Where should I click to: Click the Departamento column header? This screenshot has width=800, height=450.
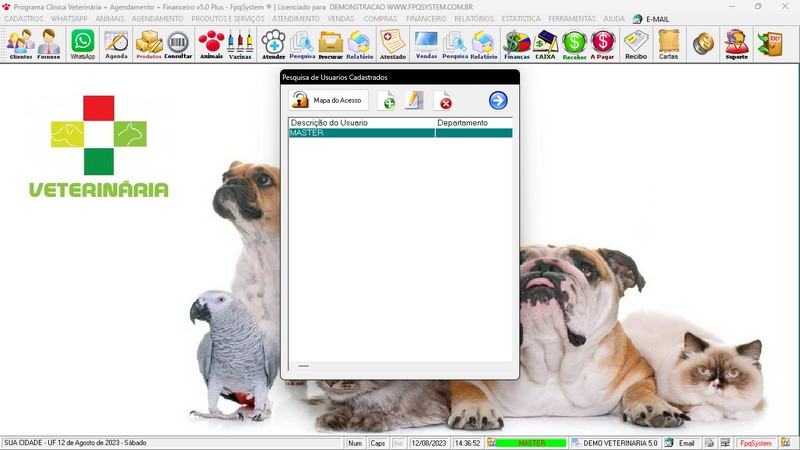click(x=473, y=123)
